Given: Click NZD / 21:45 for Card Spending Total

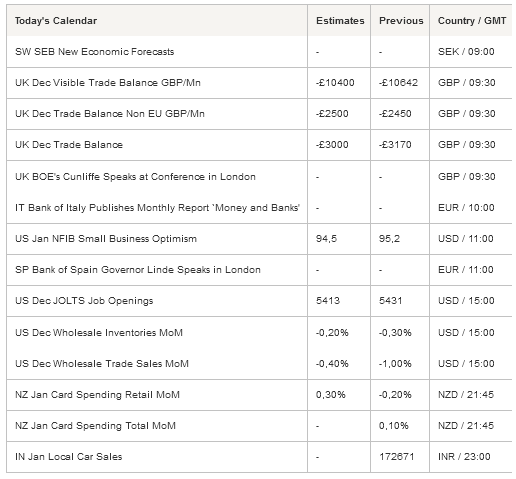Looking at the screenshot, I should point(466,426).
